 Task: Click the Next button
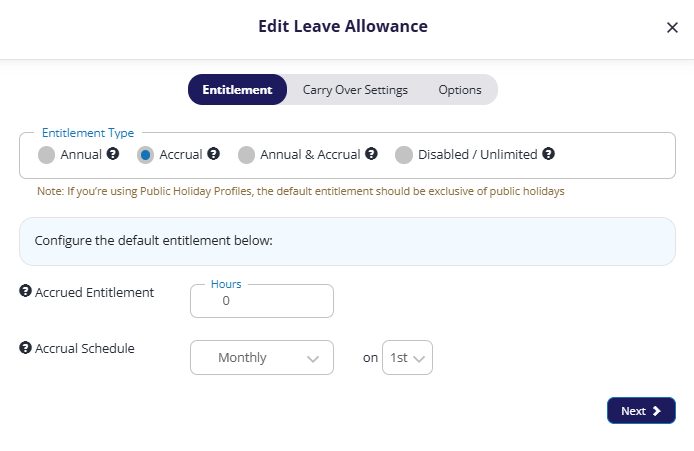coord(641,411)
